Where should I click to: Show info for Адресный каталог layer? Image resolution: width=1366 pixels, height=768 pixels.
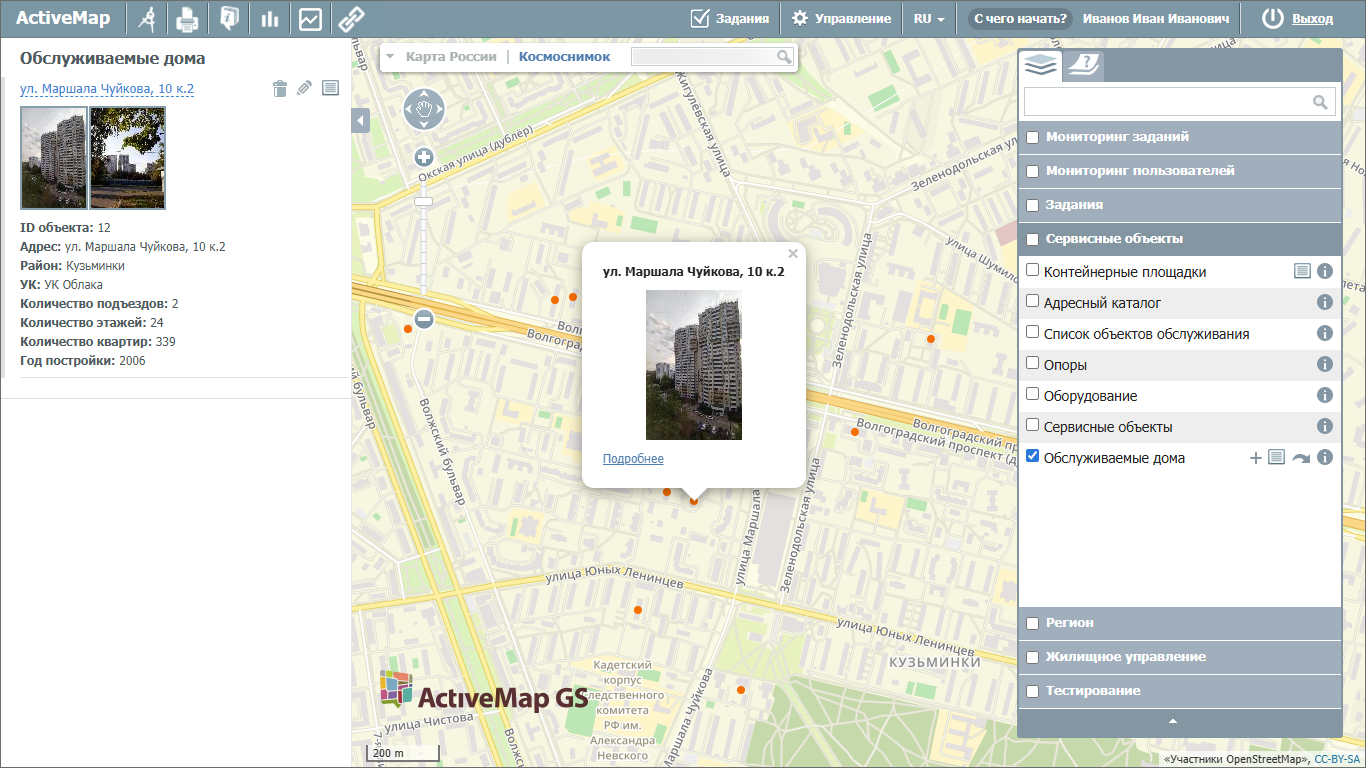pyautogui.click(x=1325, y=303)
